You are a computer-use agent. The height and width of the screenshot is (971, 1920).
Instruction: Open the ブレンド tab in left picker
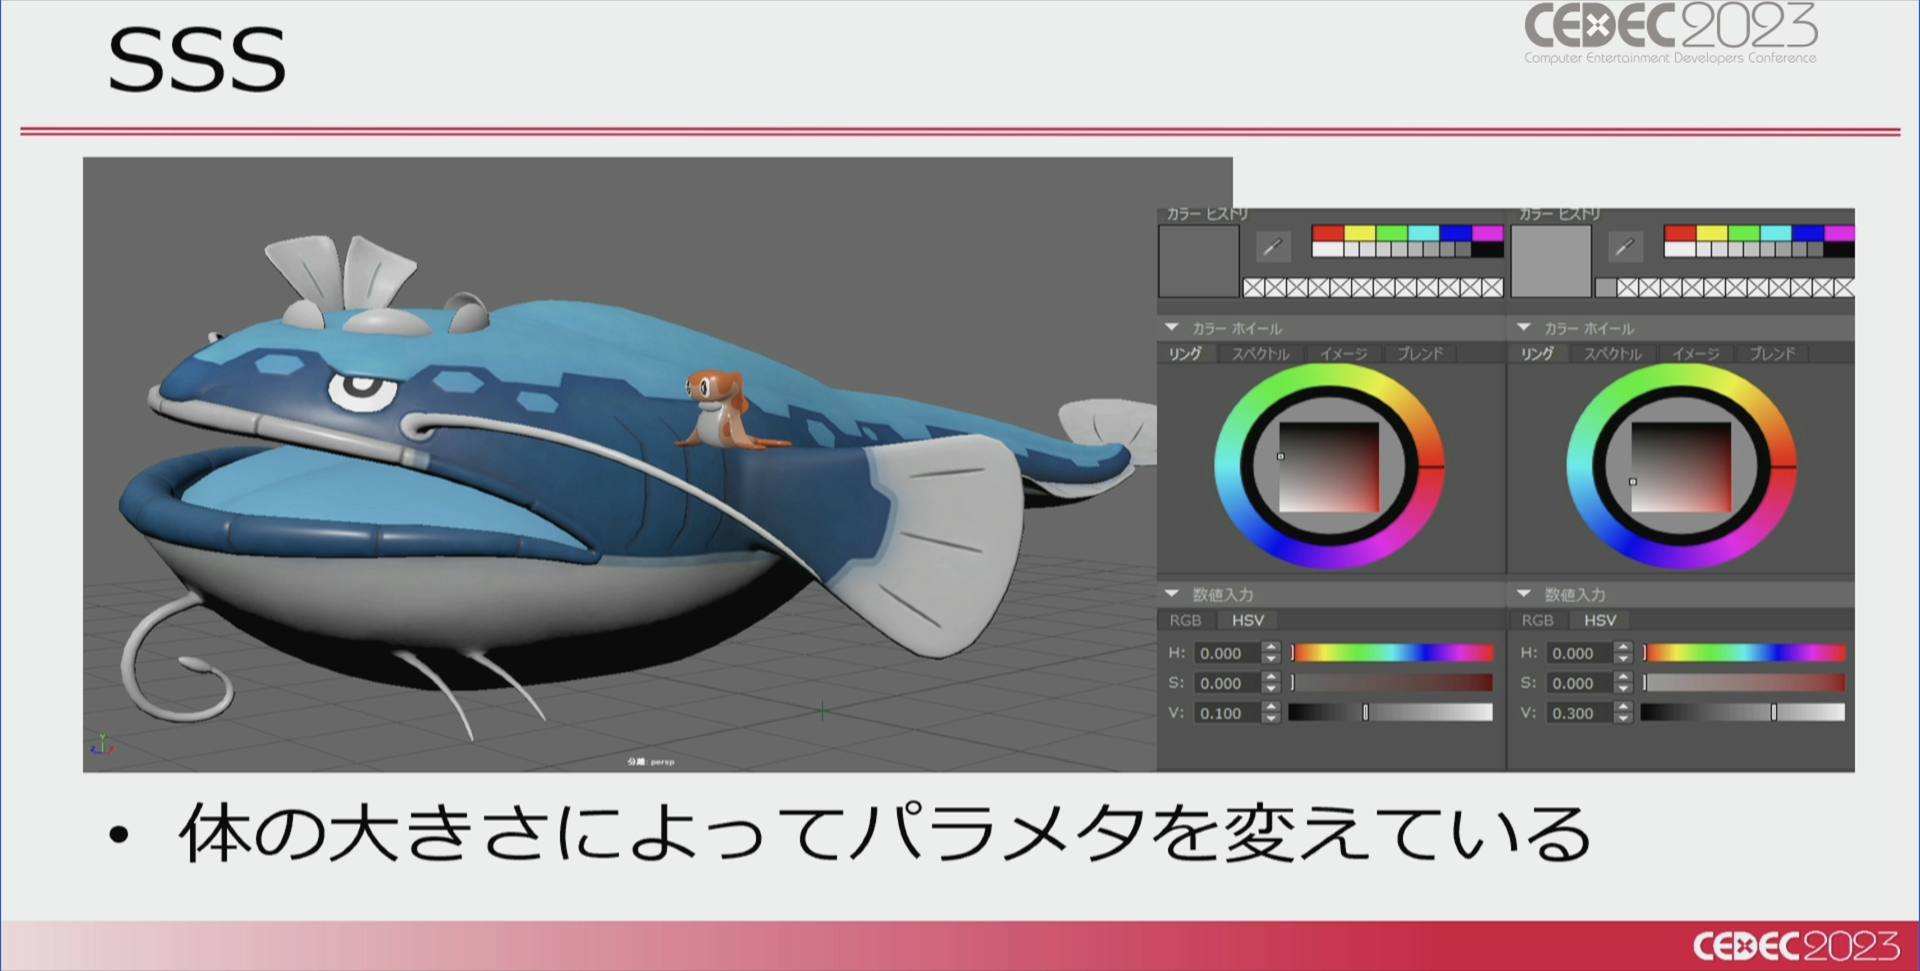click(1420, 354)
